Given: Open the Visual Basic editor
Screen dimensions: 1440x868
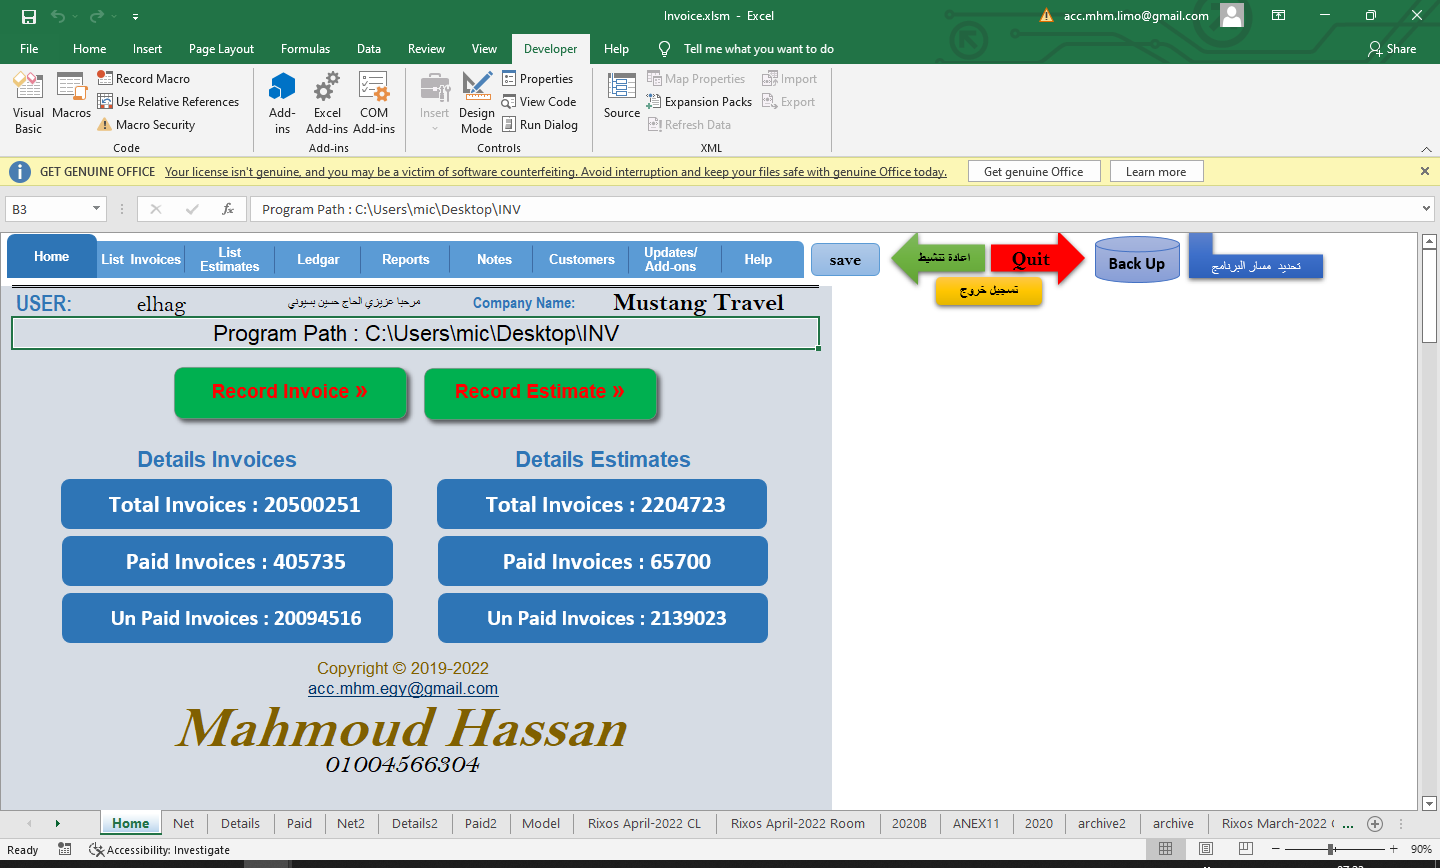Looking at the screenshot, I should tap(28, 102).
